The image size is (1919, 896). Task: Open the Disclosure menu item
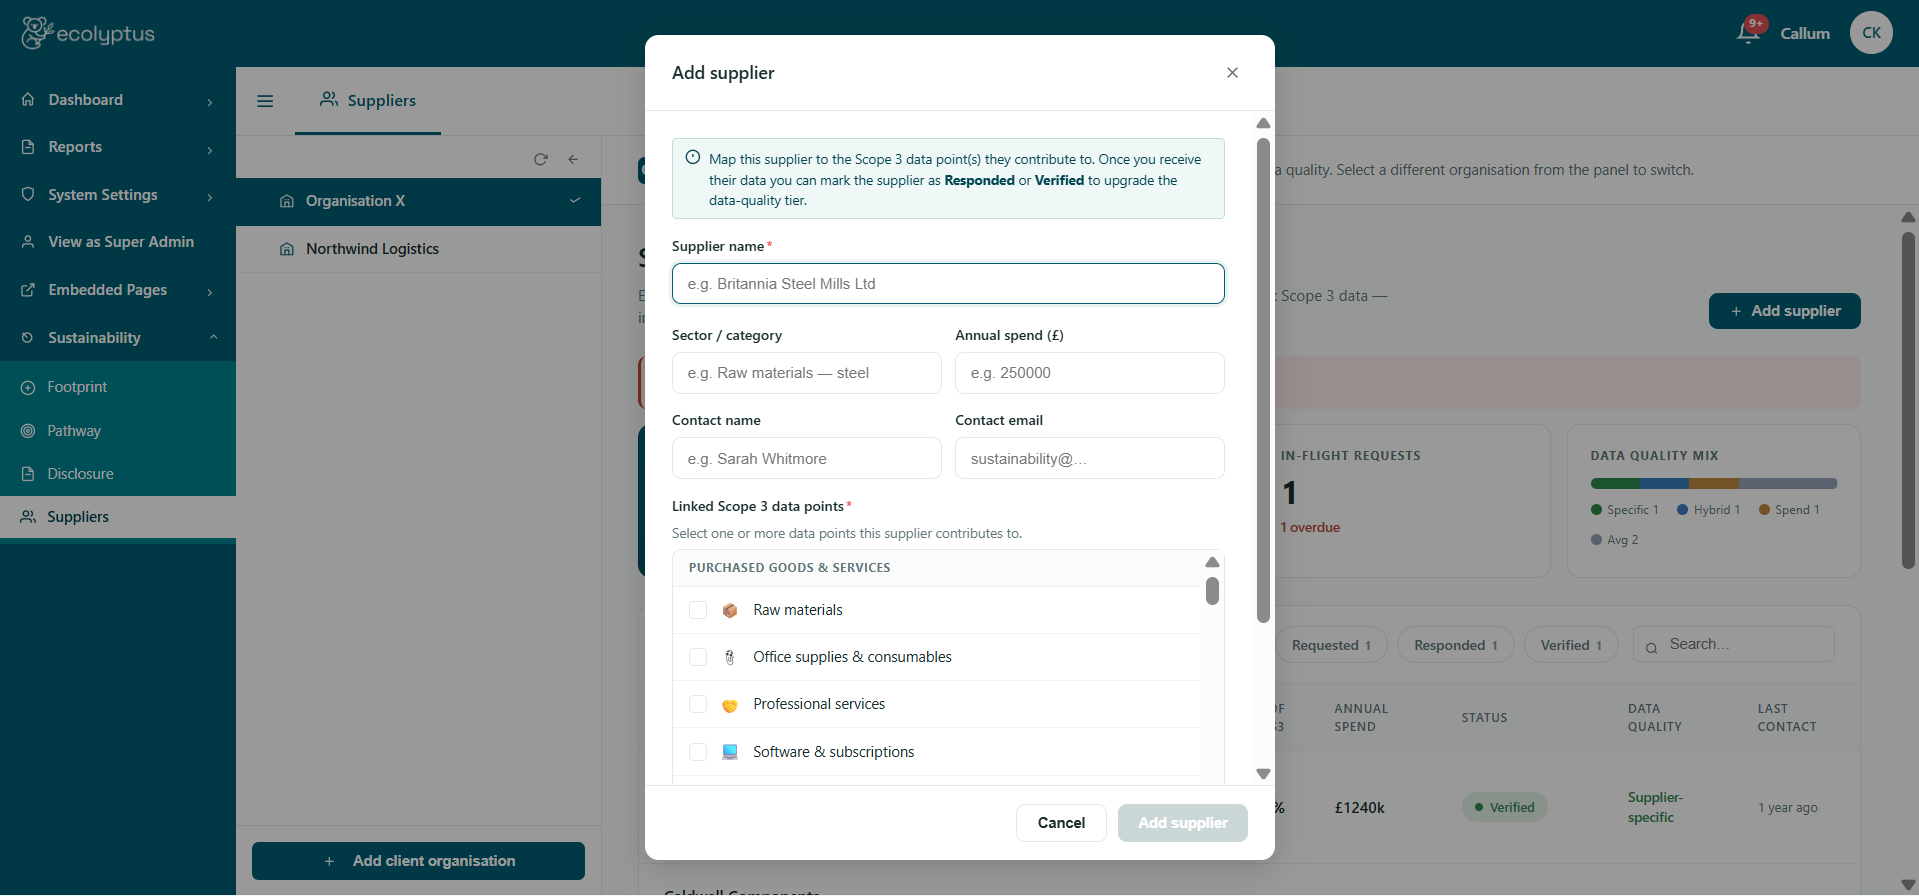(118, 474)
